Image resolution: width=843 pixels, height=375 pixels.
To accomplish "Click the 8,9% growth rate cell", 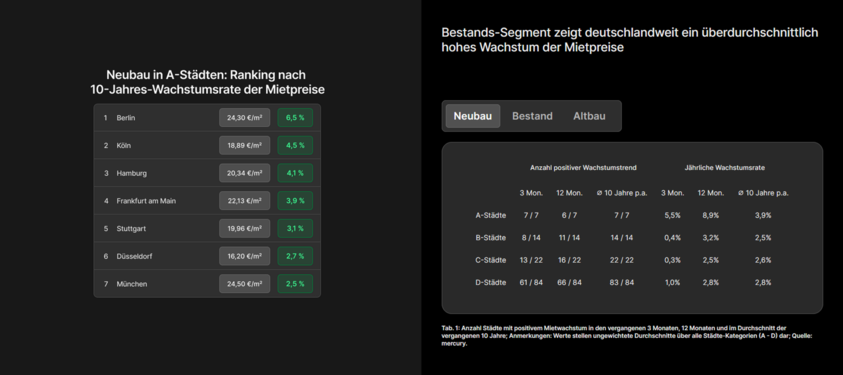I will coord(710,215).
